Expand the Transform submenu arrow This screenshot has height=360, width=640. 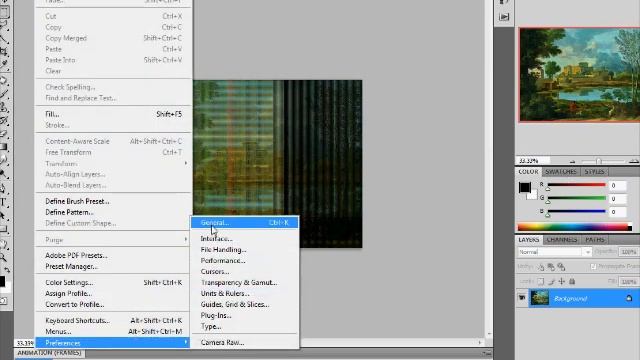pos(186,163)
